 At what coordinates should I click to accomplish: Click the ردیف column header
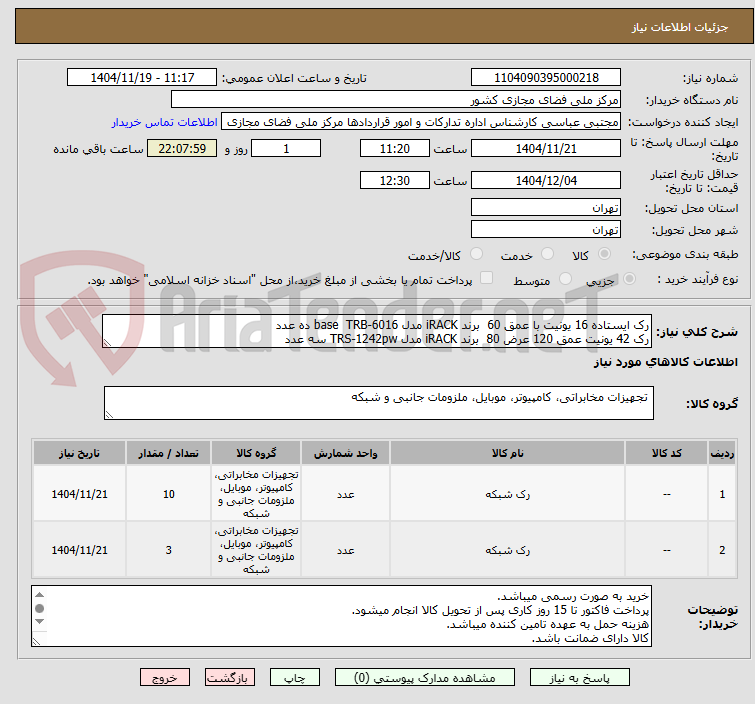[722, 453]
